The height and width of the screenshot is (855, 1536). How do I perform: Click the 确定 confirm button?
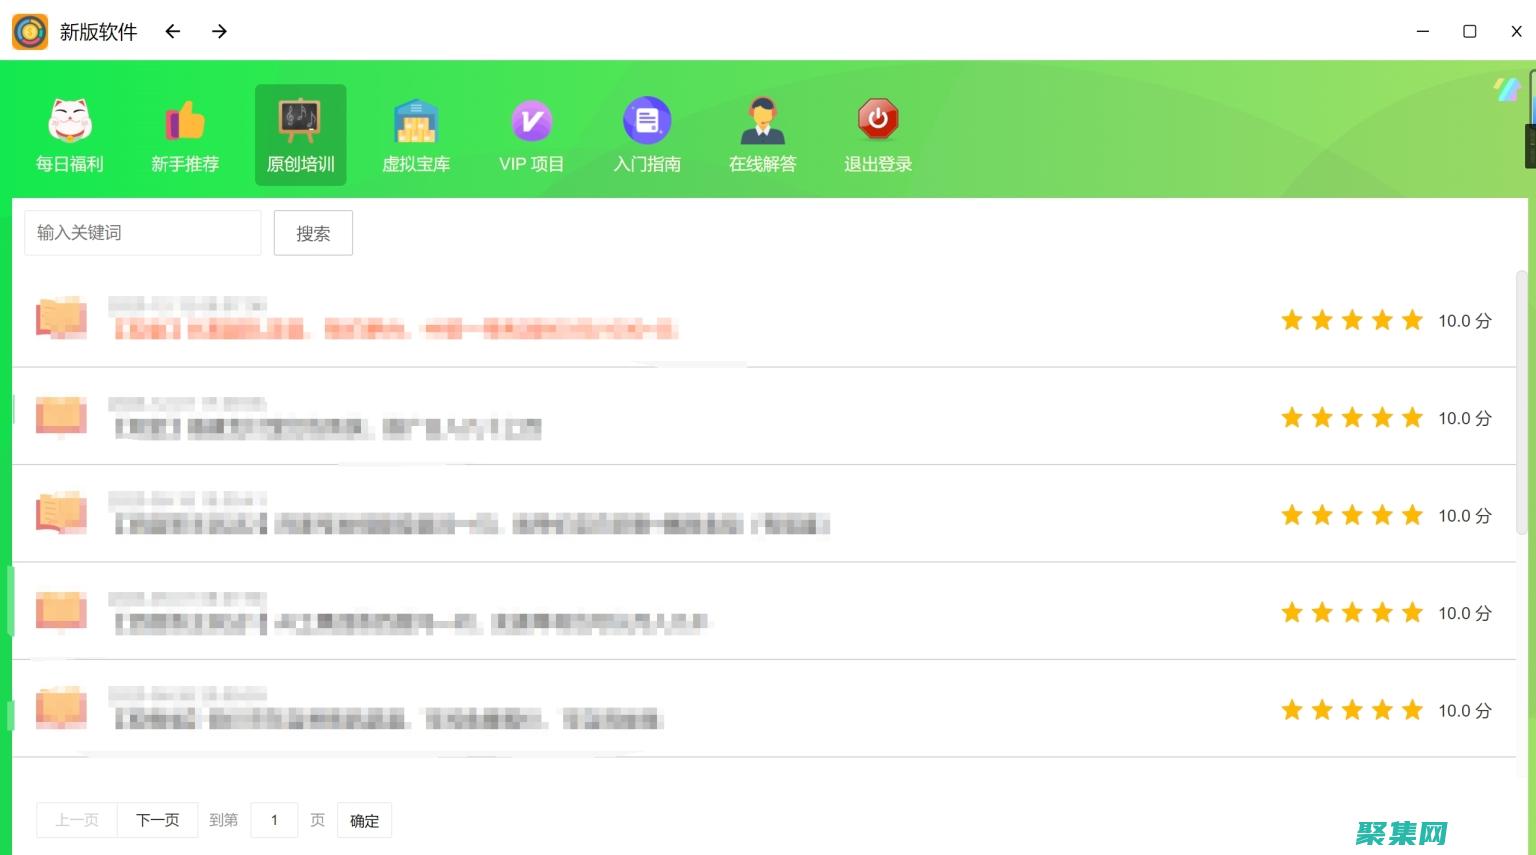tap(364, 820)
